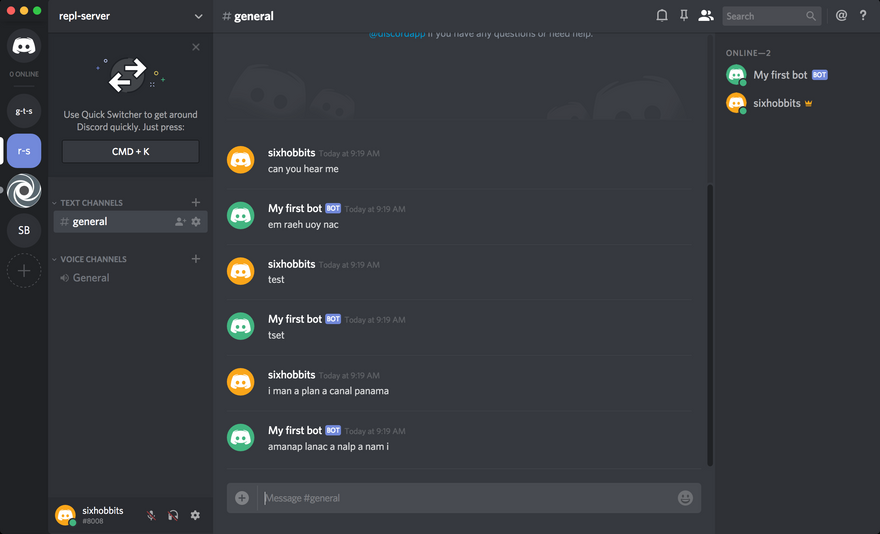Open recent mentions via @ icon

tap(841, 16)
